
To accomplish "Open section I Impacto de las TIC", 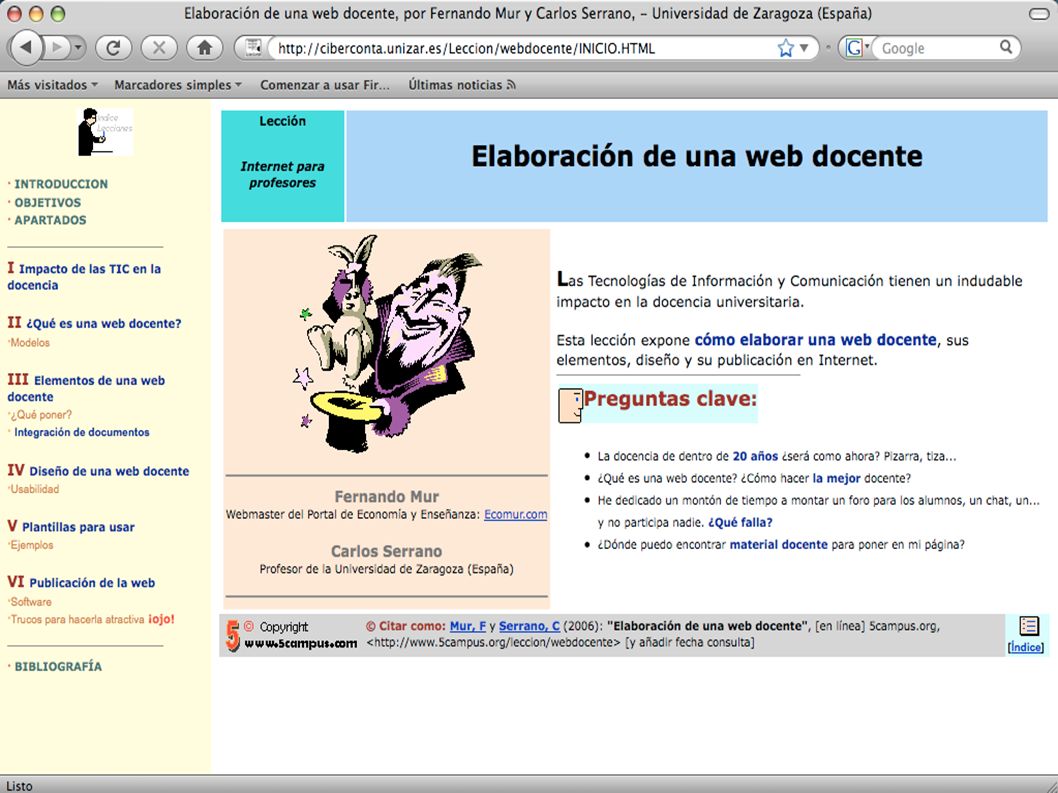I will point(84,277).
